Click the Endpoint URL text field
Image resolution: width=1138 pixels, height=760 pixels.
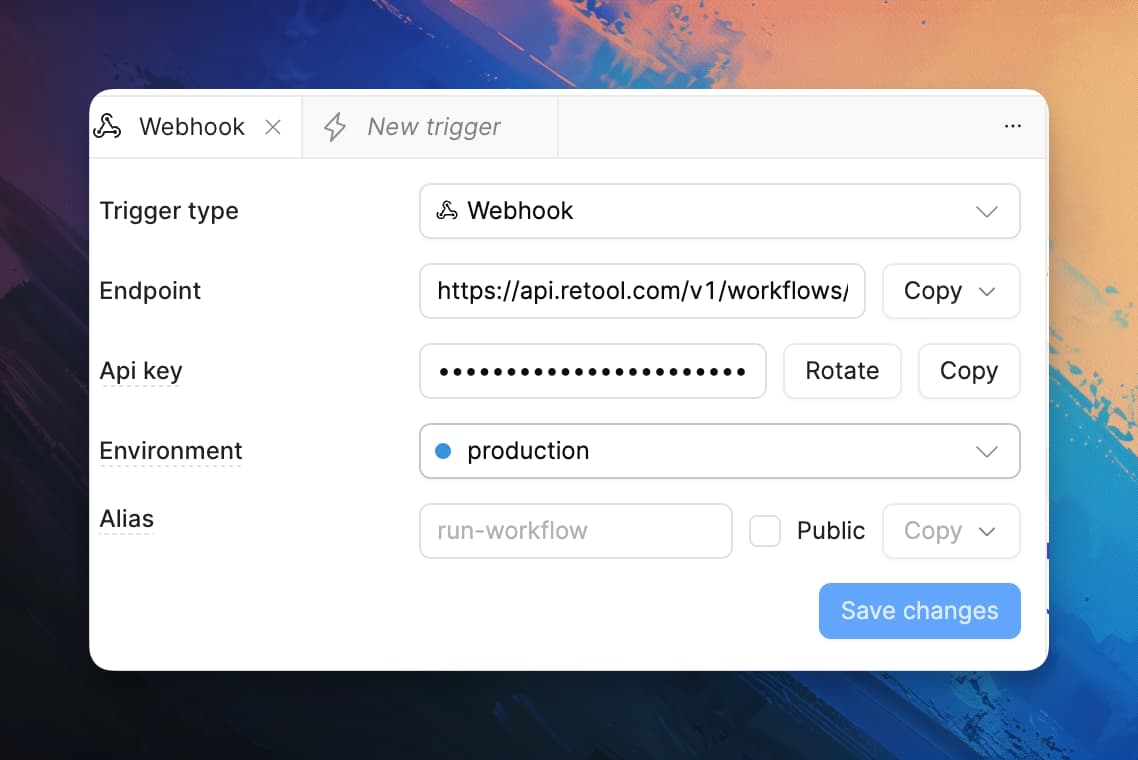tap(642, 291)
